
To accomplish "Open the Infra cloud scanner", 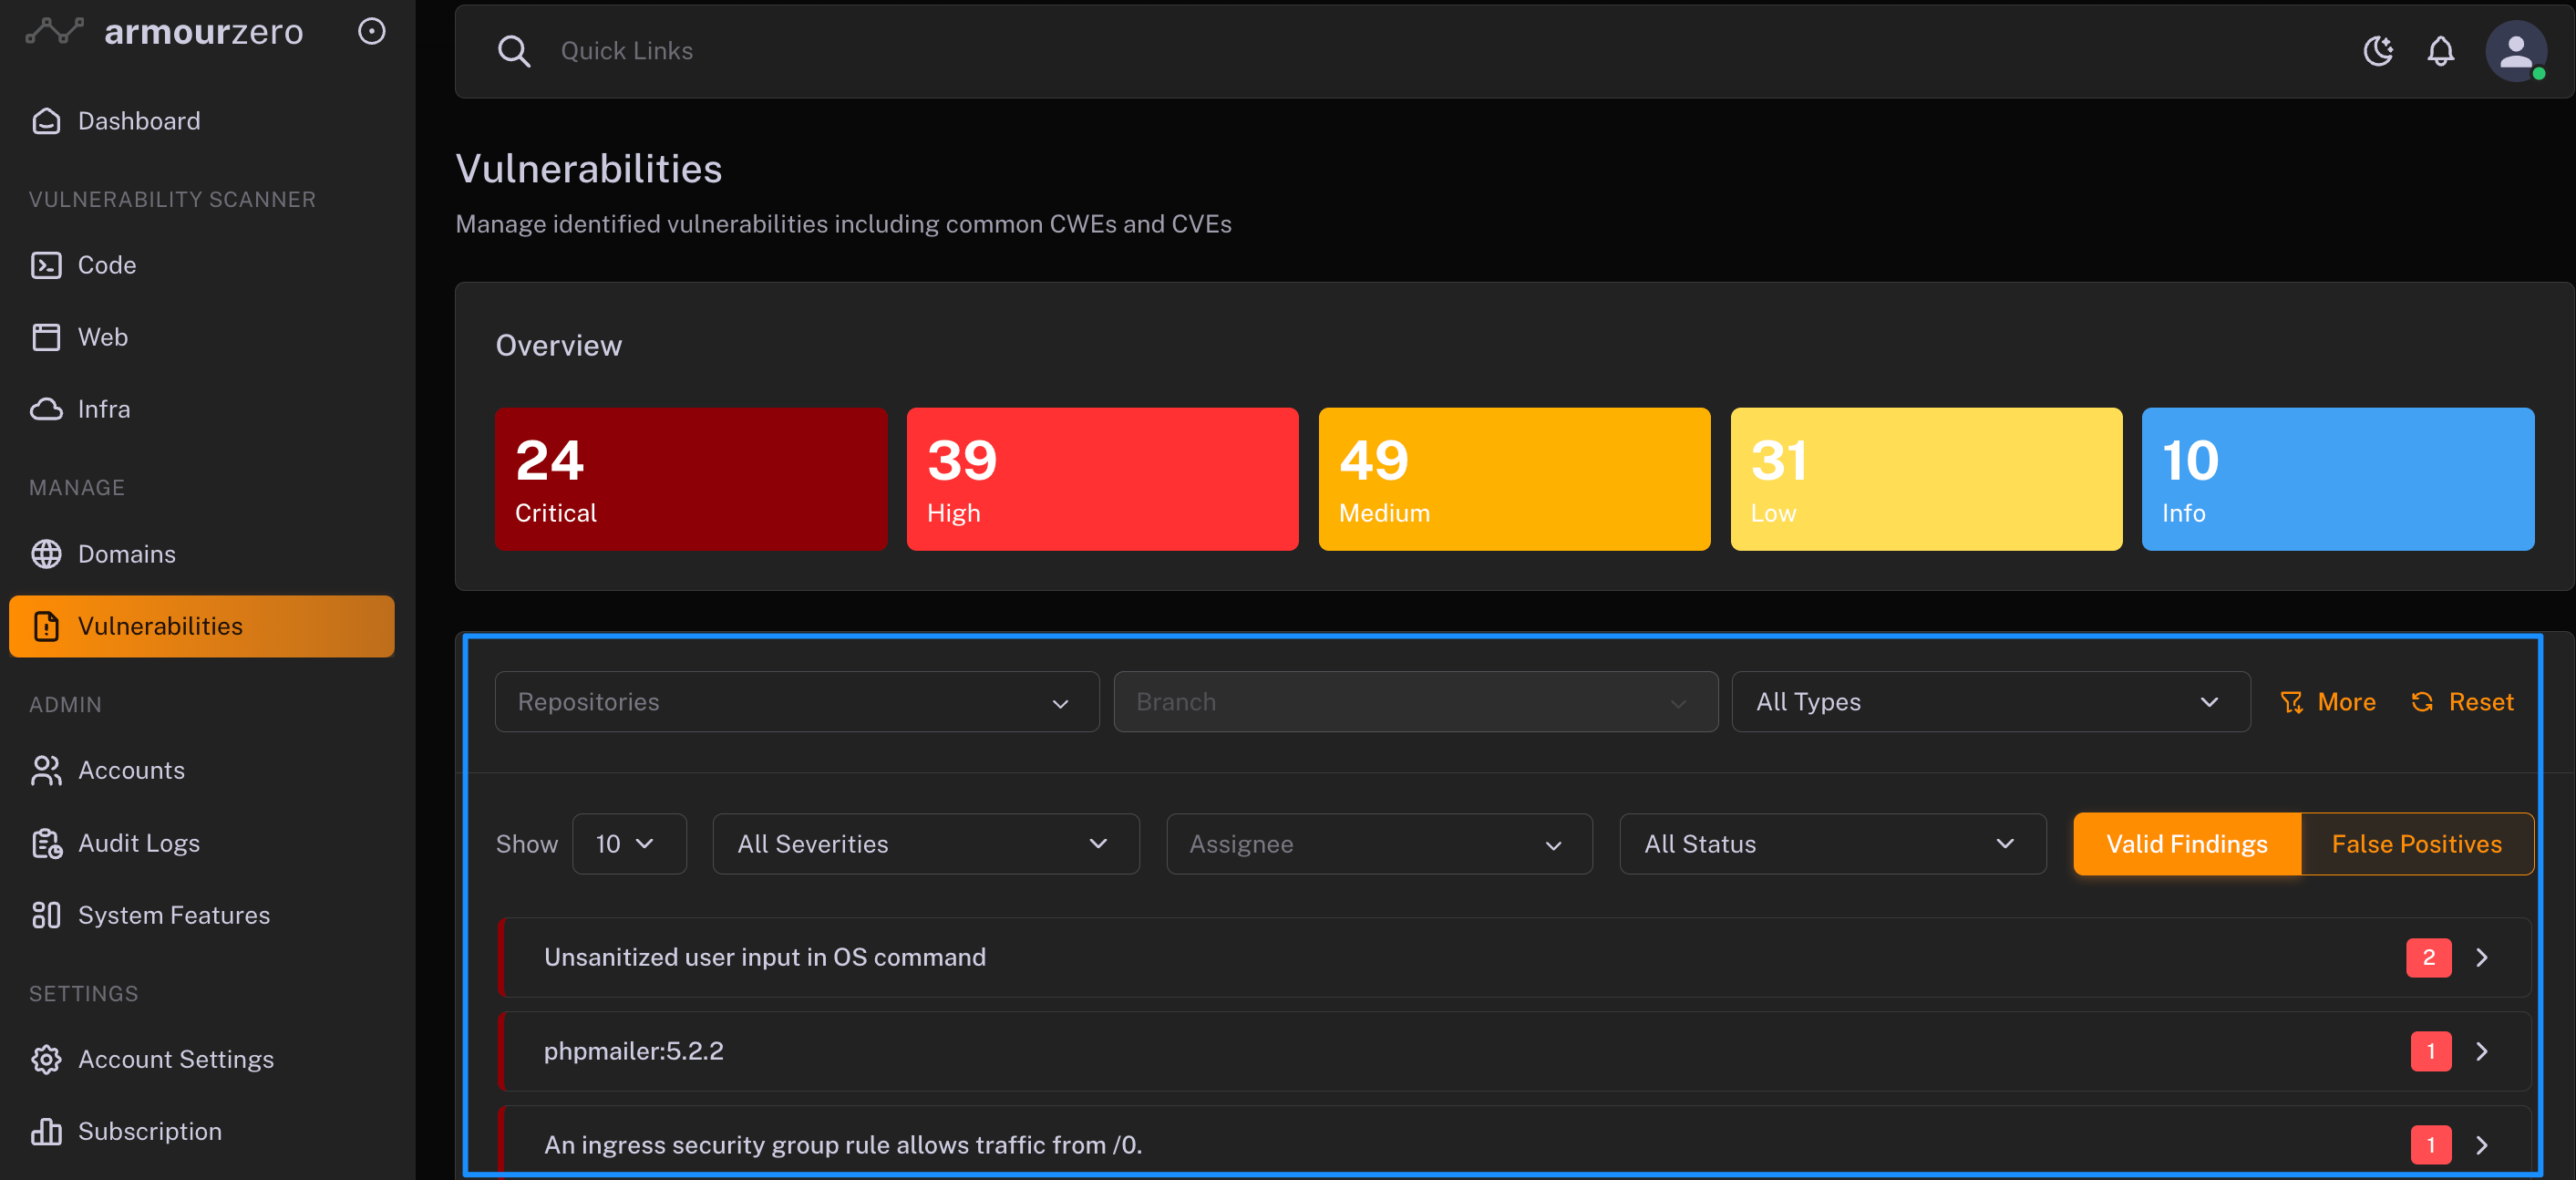I will coord(104,409).
